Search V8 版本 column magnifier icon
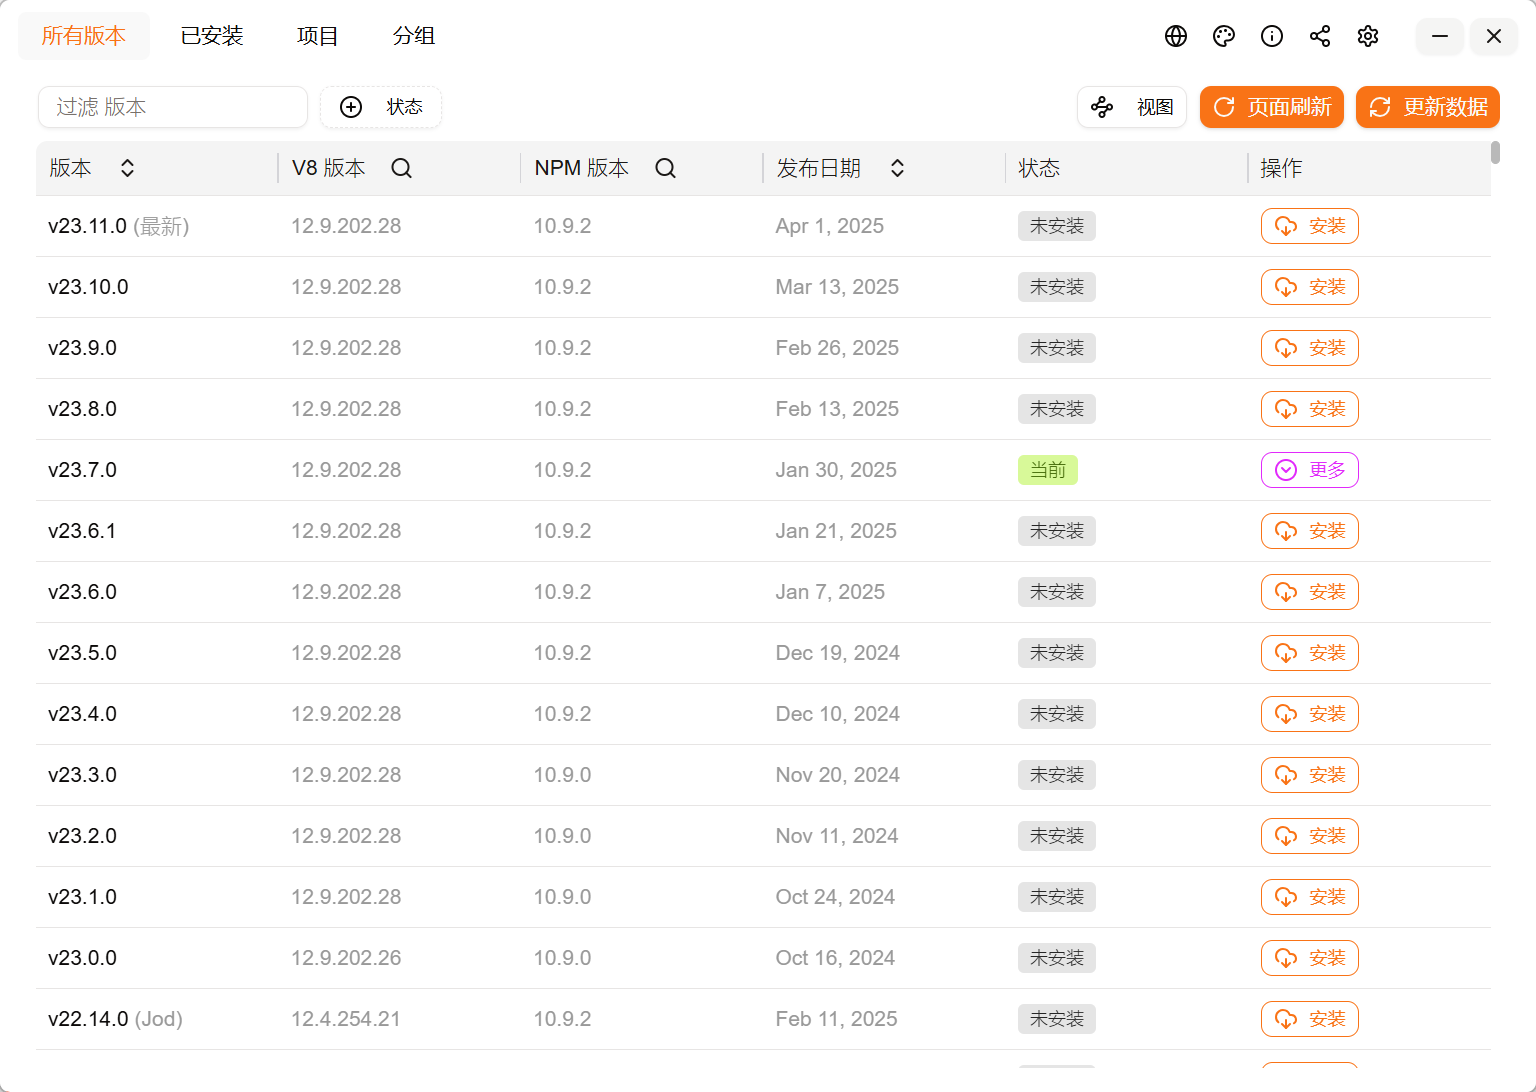1536x1092 pixels. point(401,168)
